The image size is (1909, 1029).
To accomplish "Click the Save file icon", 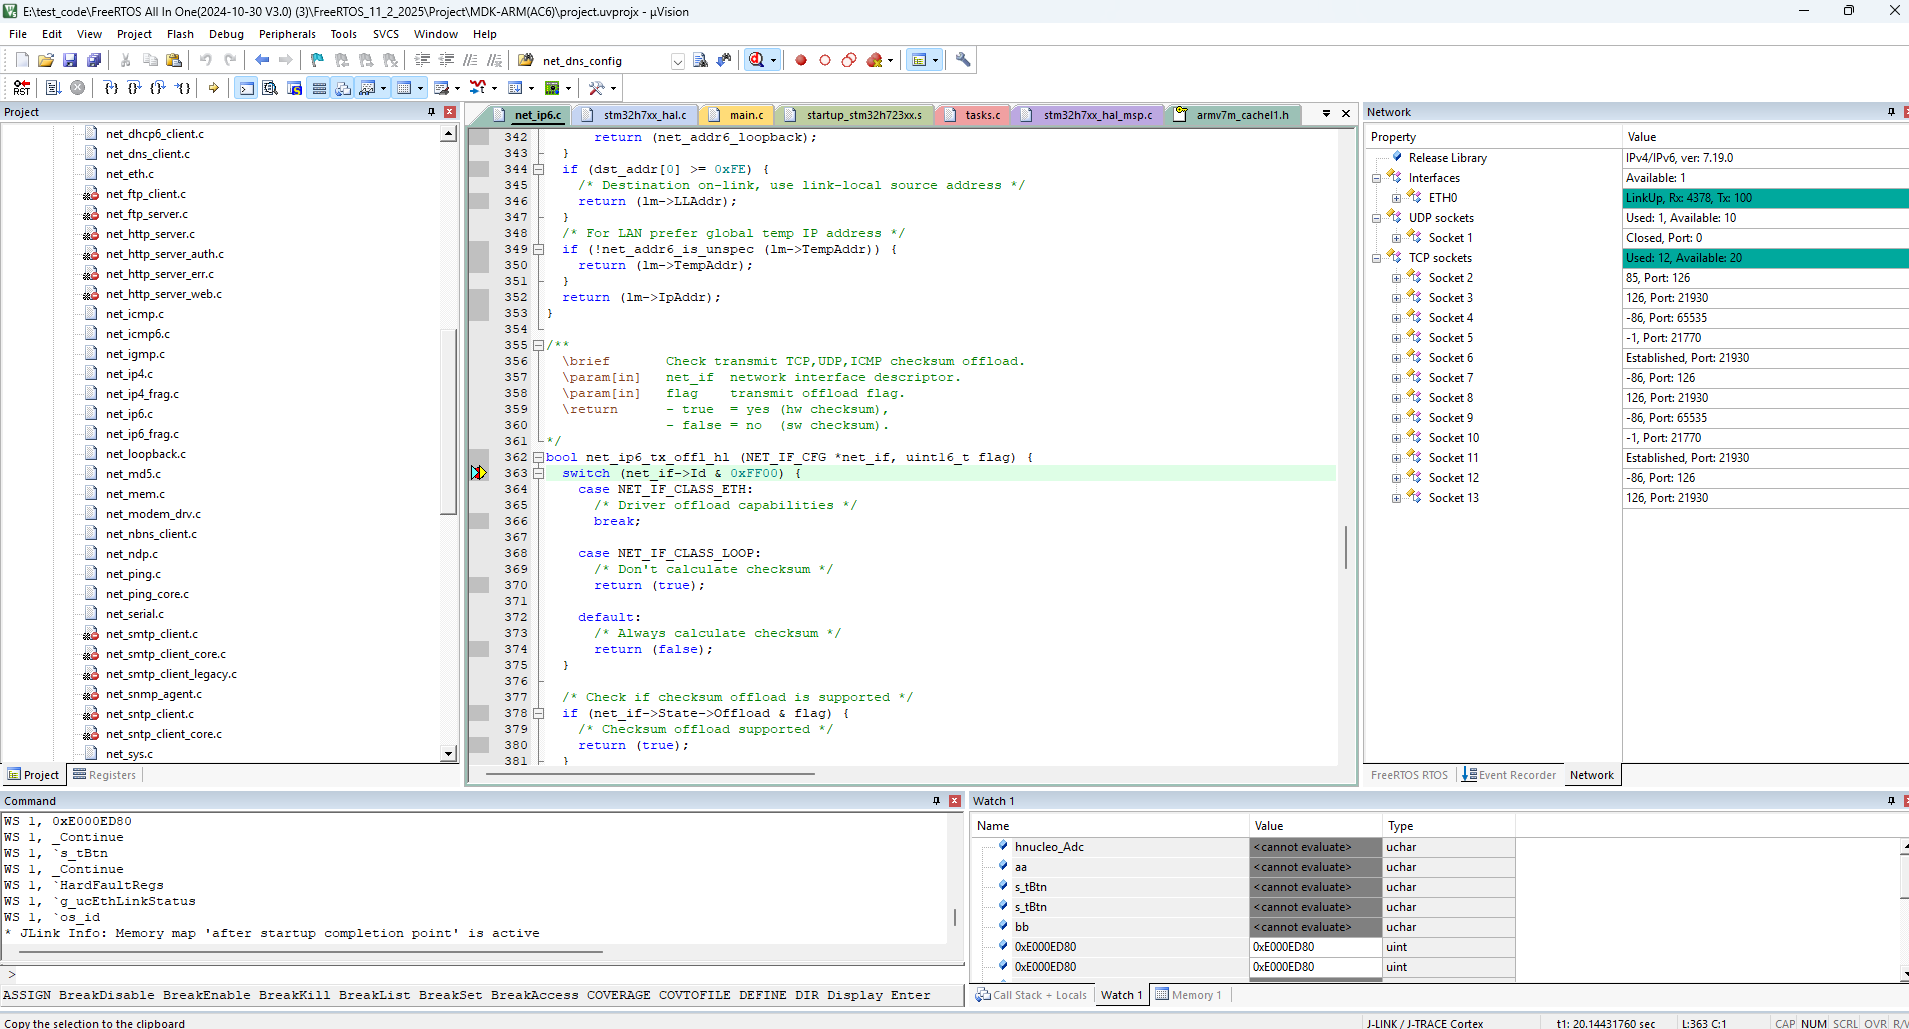I will pyautogui.click(x=70, y=60).
